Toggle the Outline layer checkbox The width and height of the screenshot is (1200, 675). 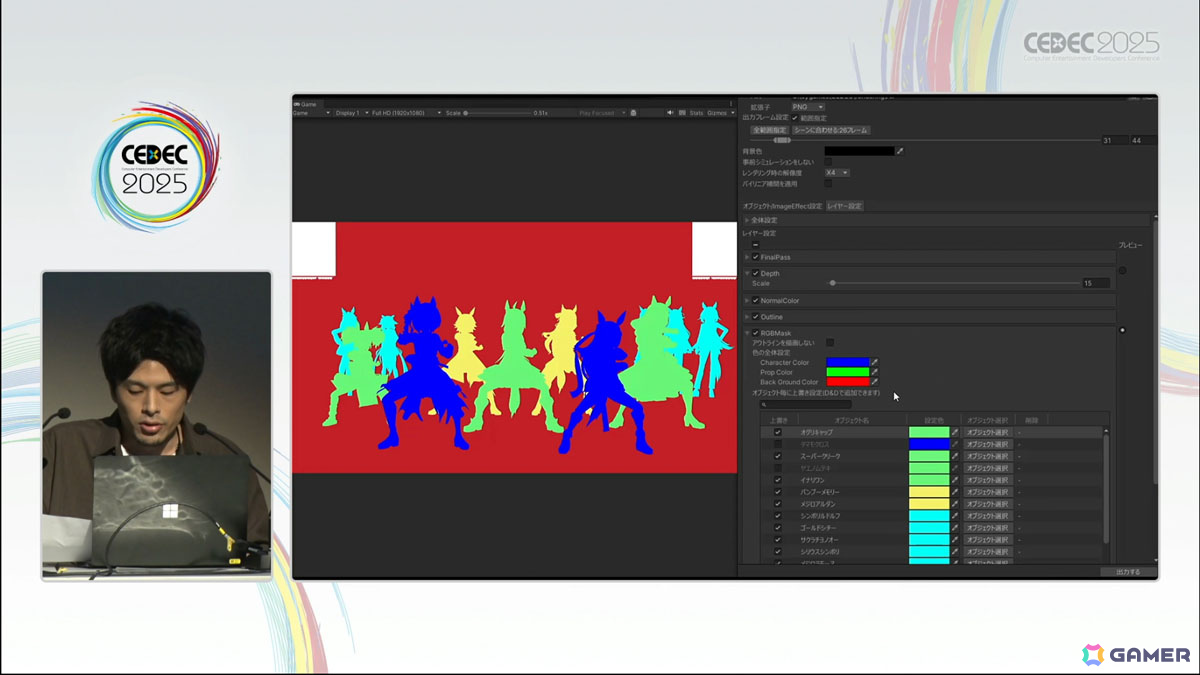(756, 317)
